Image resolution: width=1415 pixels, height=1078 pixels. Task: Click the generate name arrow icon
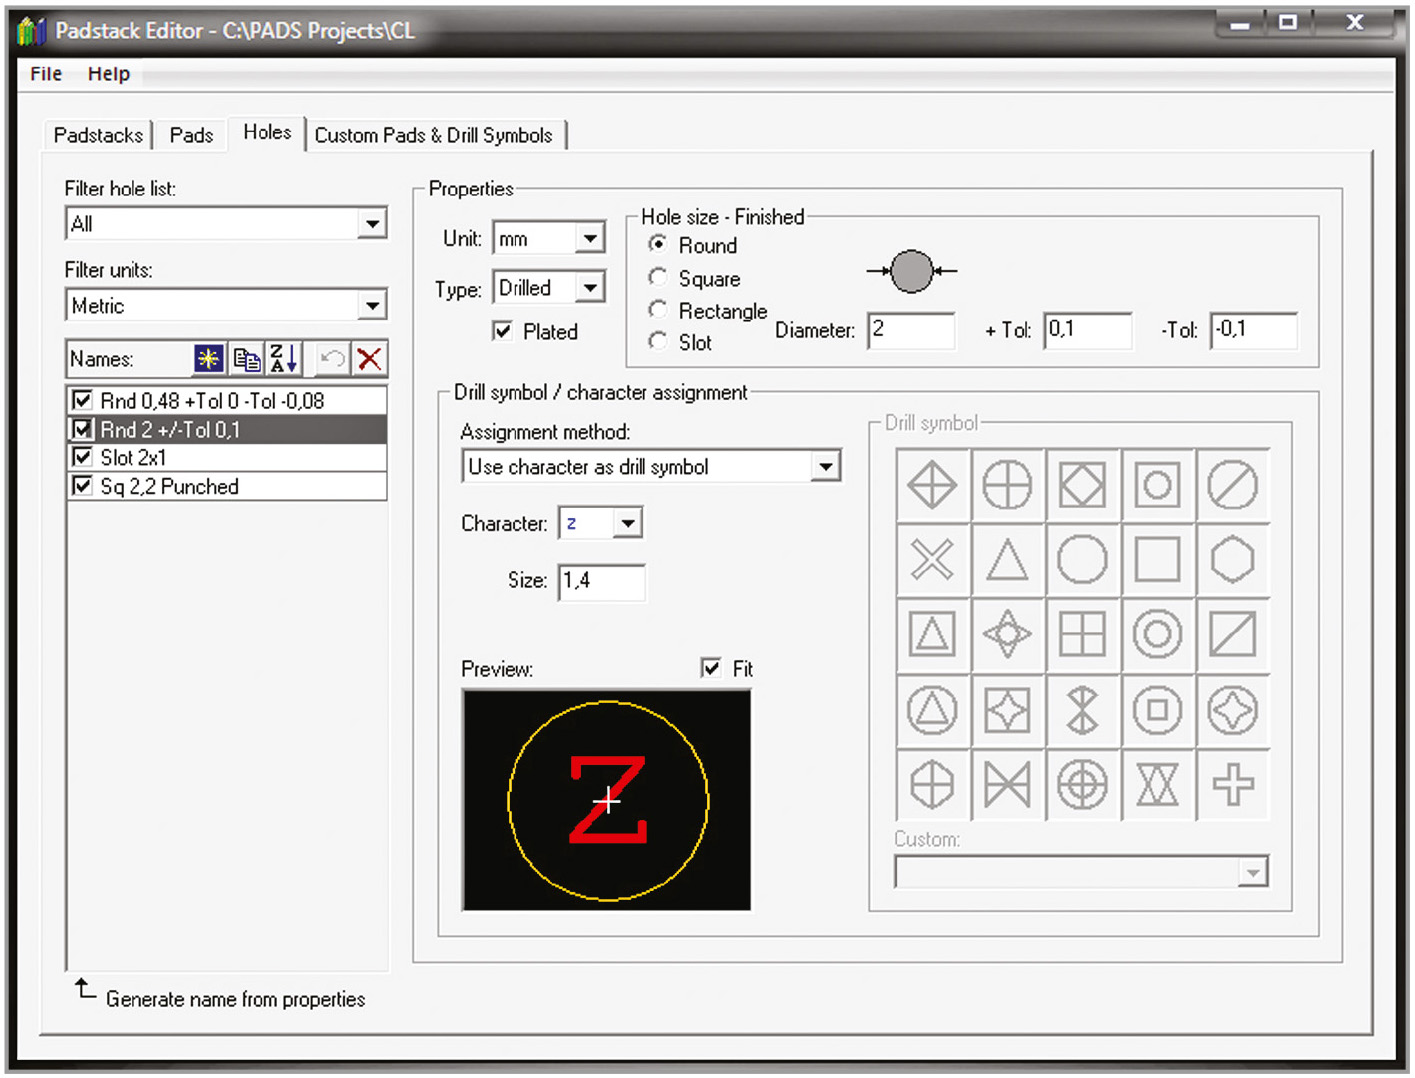86,990
